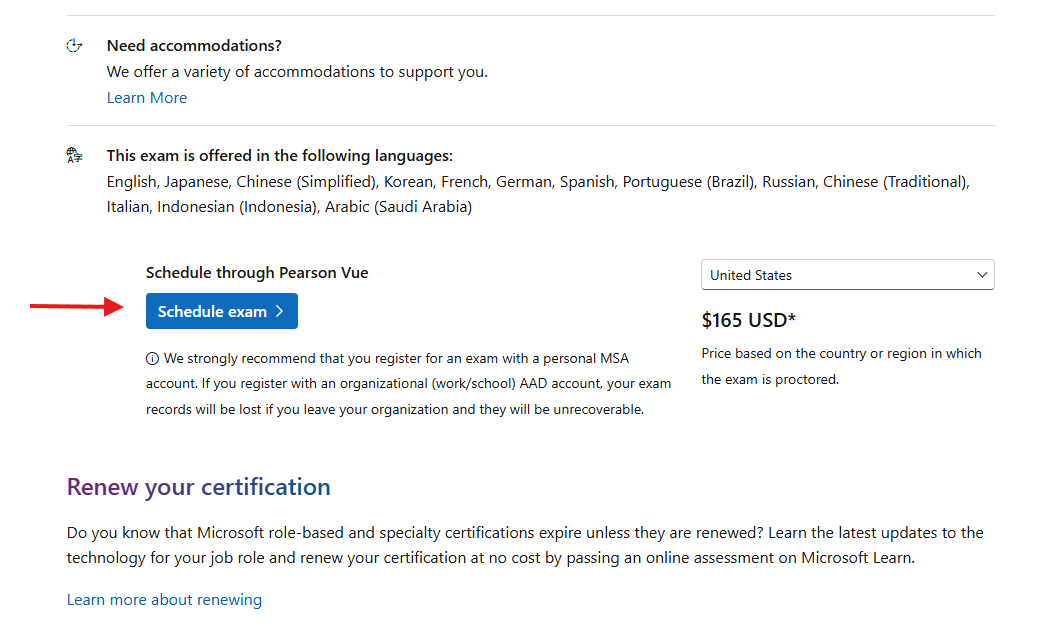Open the United States country dropdown
This screenshot has width=1047, height=632.
847,275
